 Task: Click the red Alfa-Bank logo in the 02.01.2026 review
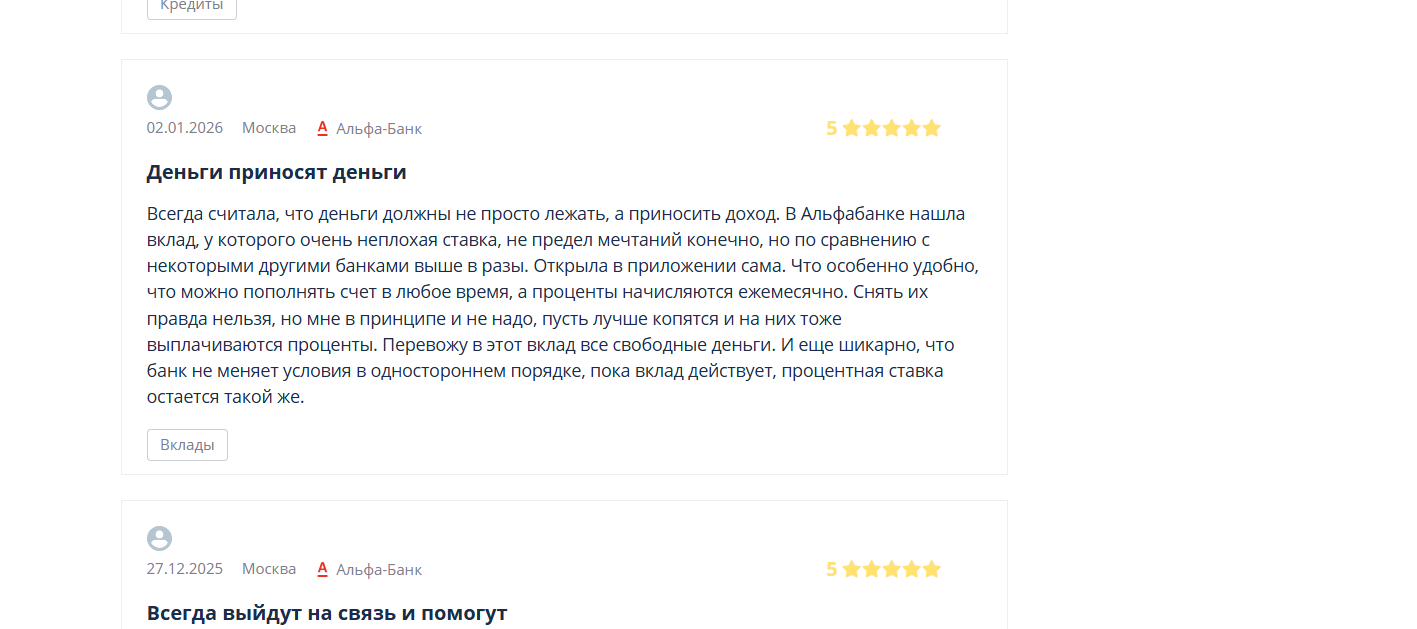click(323, 128)
